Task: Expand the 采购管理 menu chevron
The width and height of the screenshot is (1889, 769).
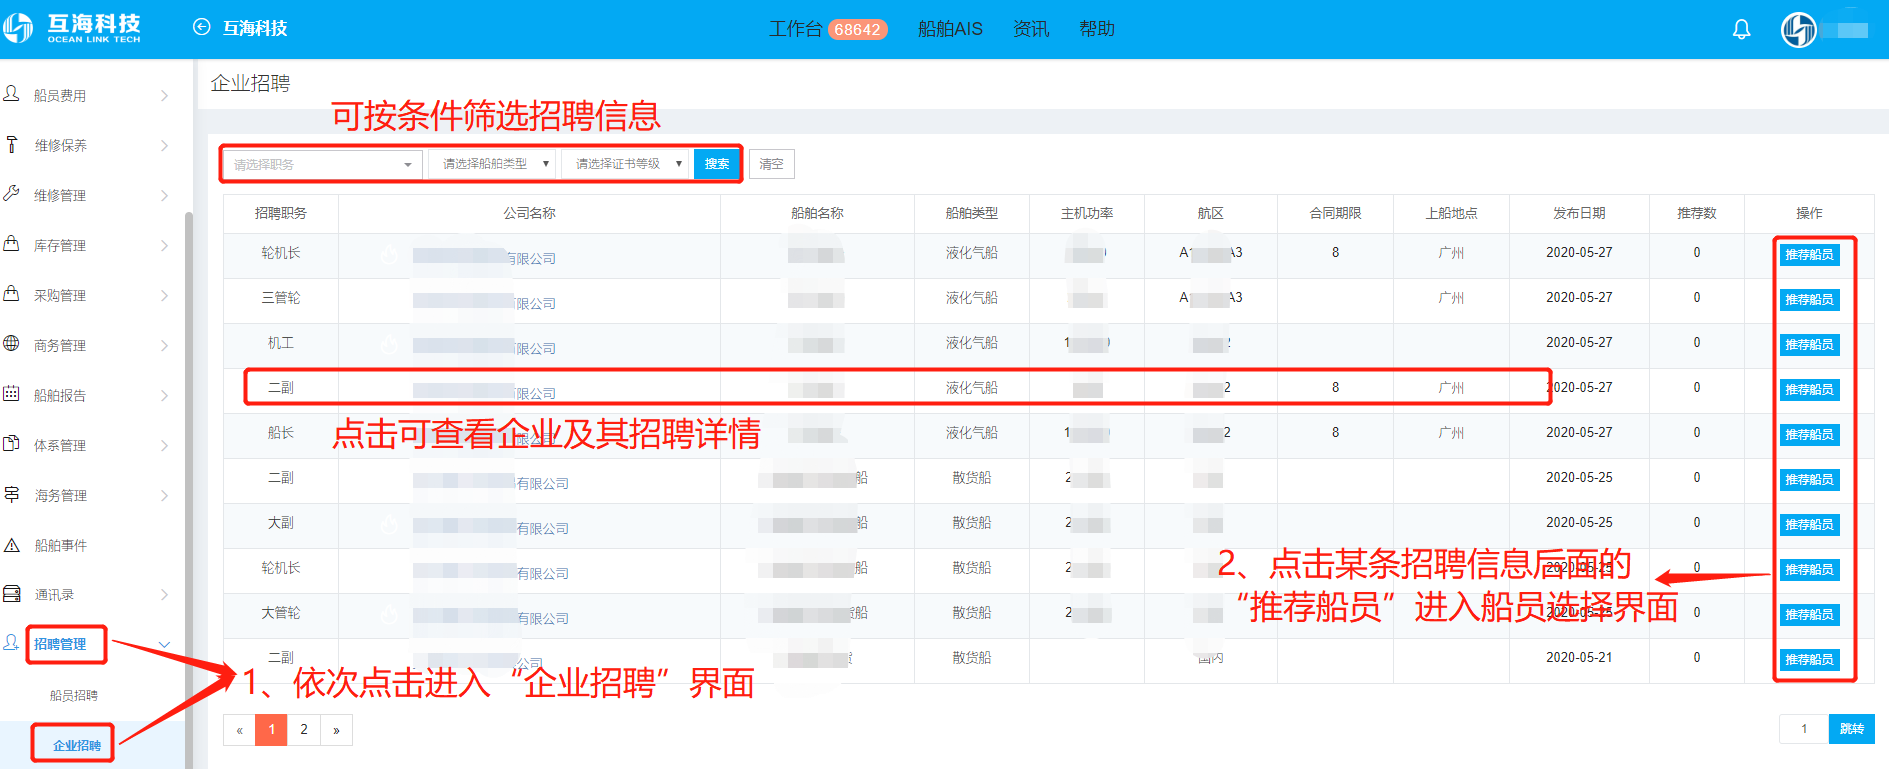Action: click(x=164, y=295)
